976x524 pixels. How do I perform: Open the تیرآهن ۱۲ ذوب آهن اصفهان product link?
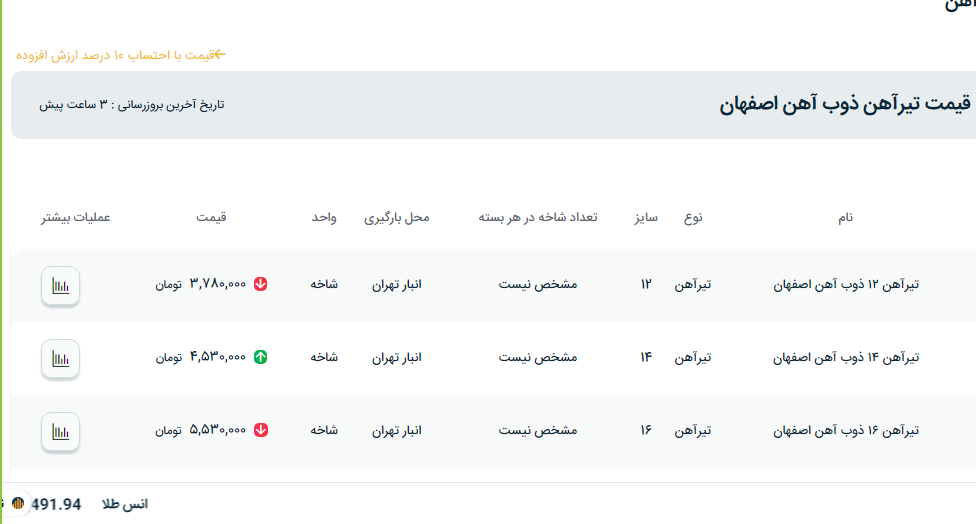point(846,284)
